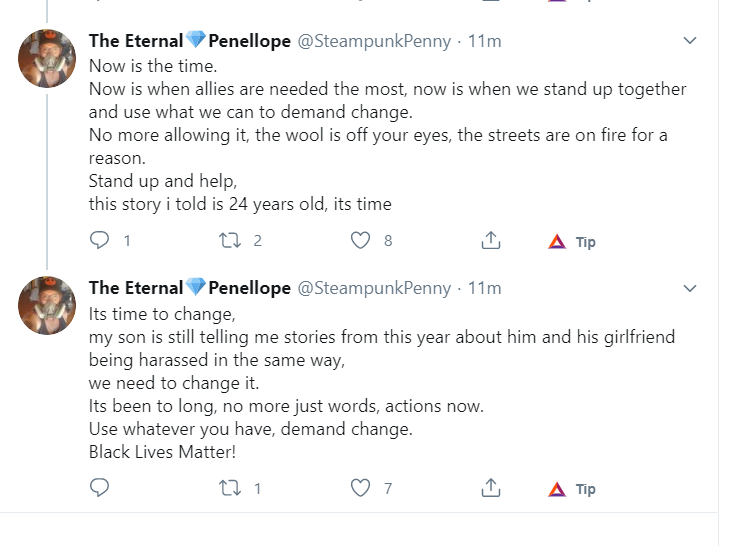Open @SteampunkPenny handle on the second tweet
This screenshot has height=546, width=736.
[374, 288]
